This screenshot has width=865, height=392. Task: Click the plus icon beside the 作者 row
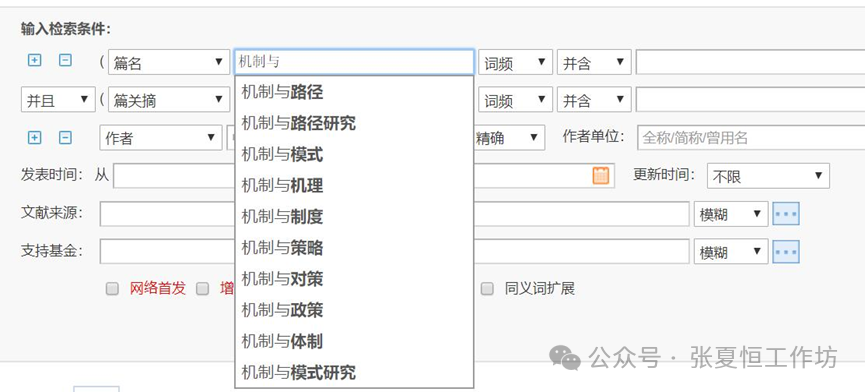point(34,137)
